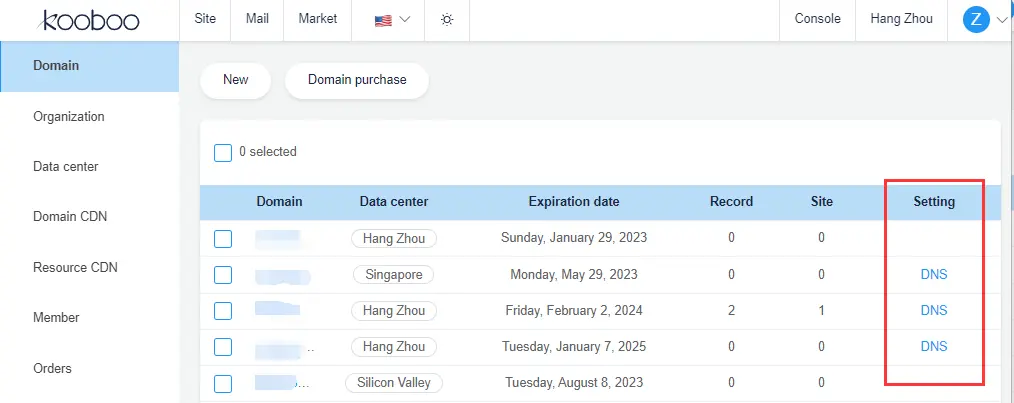The width and height of the screenshot is (1014, 403).
Task: Open DNS settings for the Singapore domain
Action: coord(933,274)
